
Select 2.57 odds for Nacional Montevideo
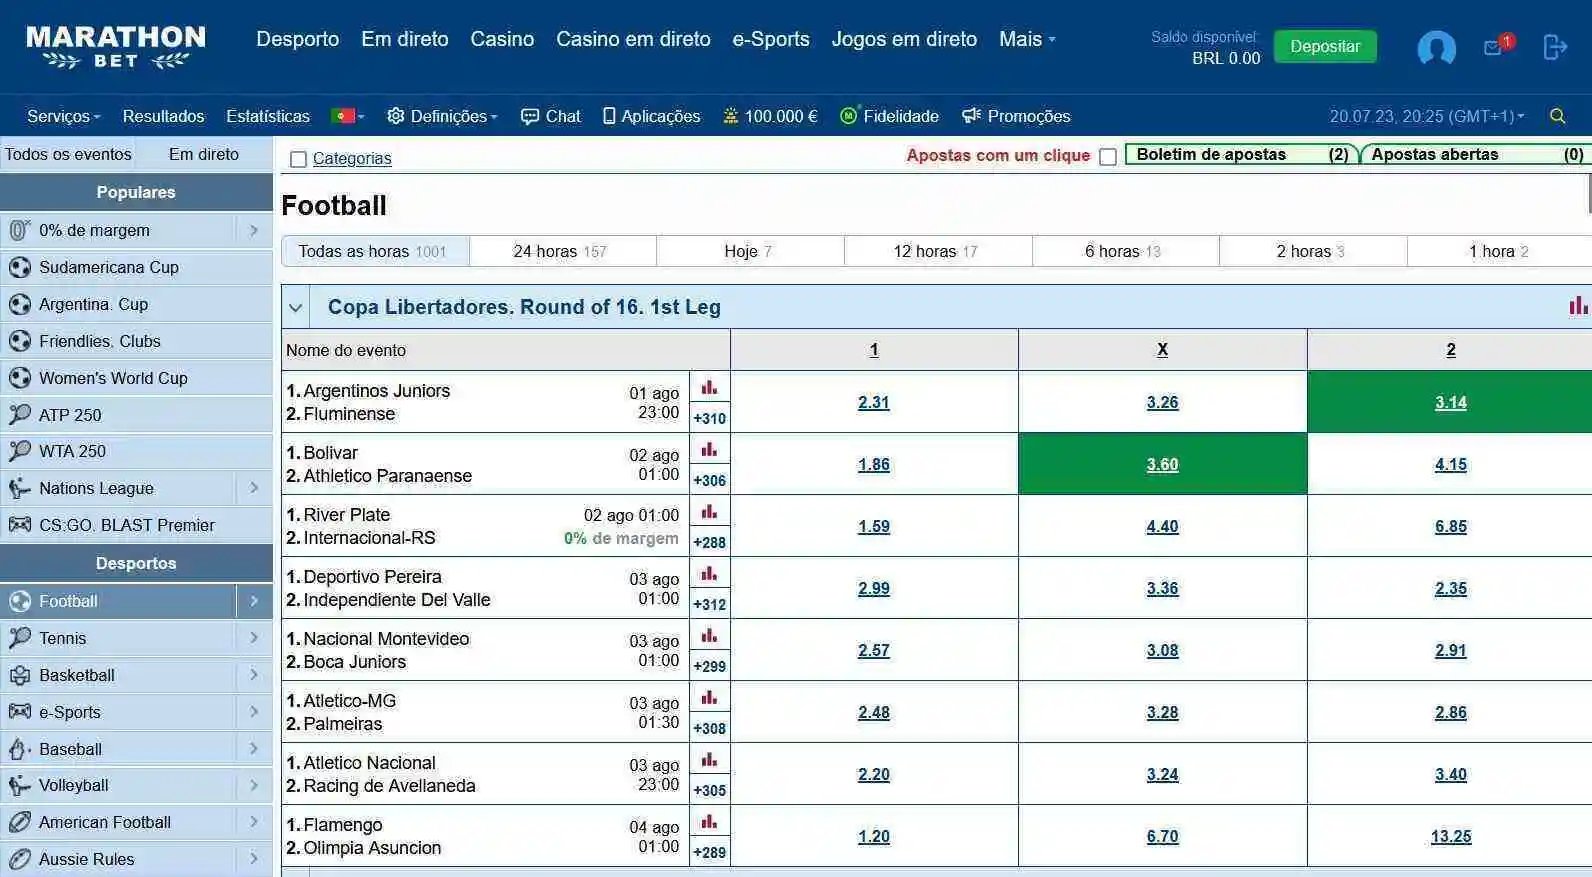873,650
